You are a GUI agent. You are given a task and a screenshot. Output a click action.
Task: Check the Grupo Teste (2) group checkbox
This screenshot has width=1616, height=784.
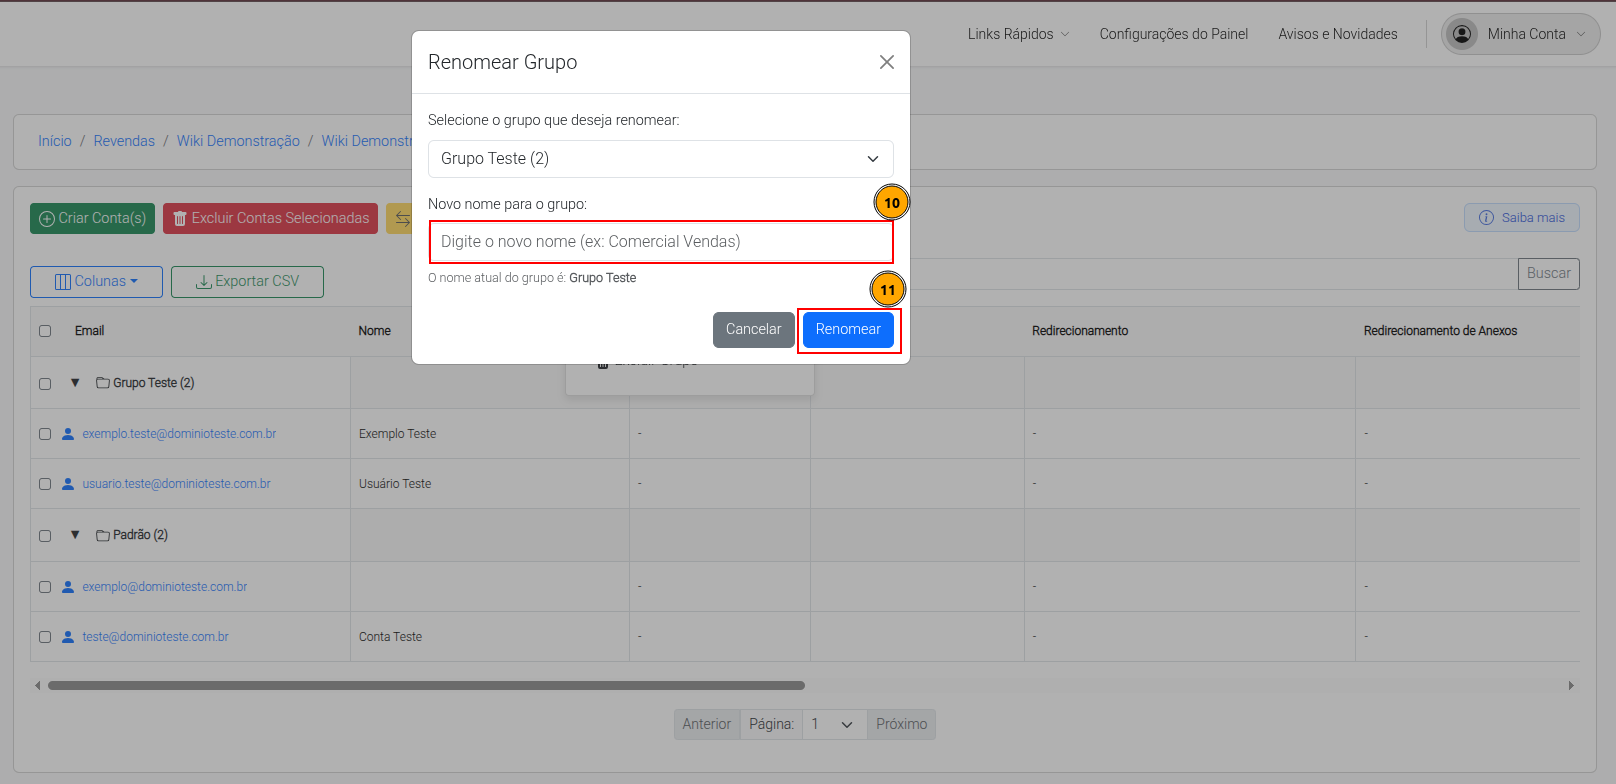[x=45, y=384]
